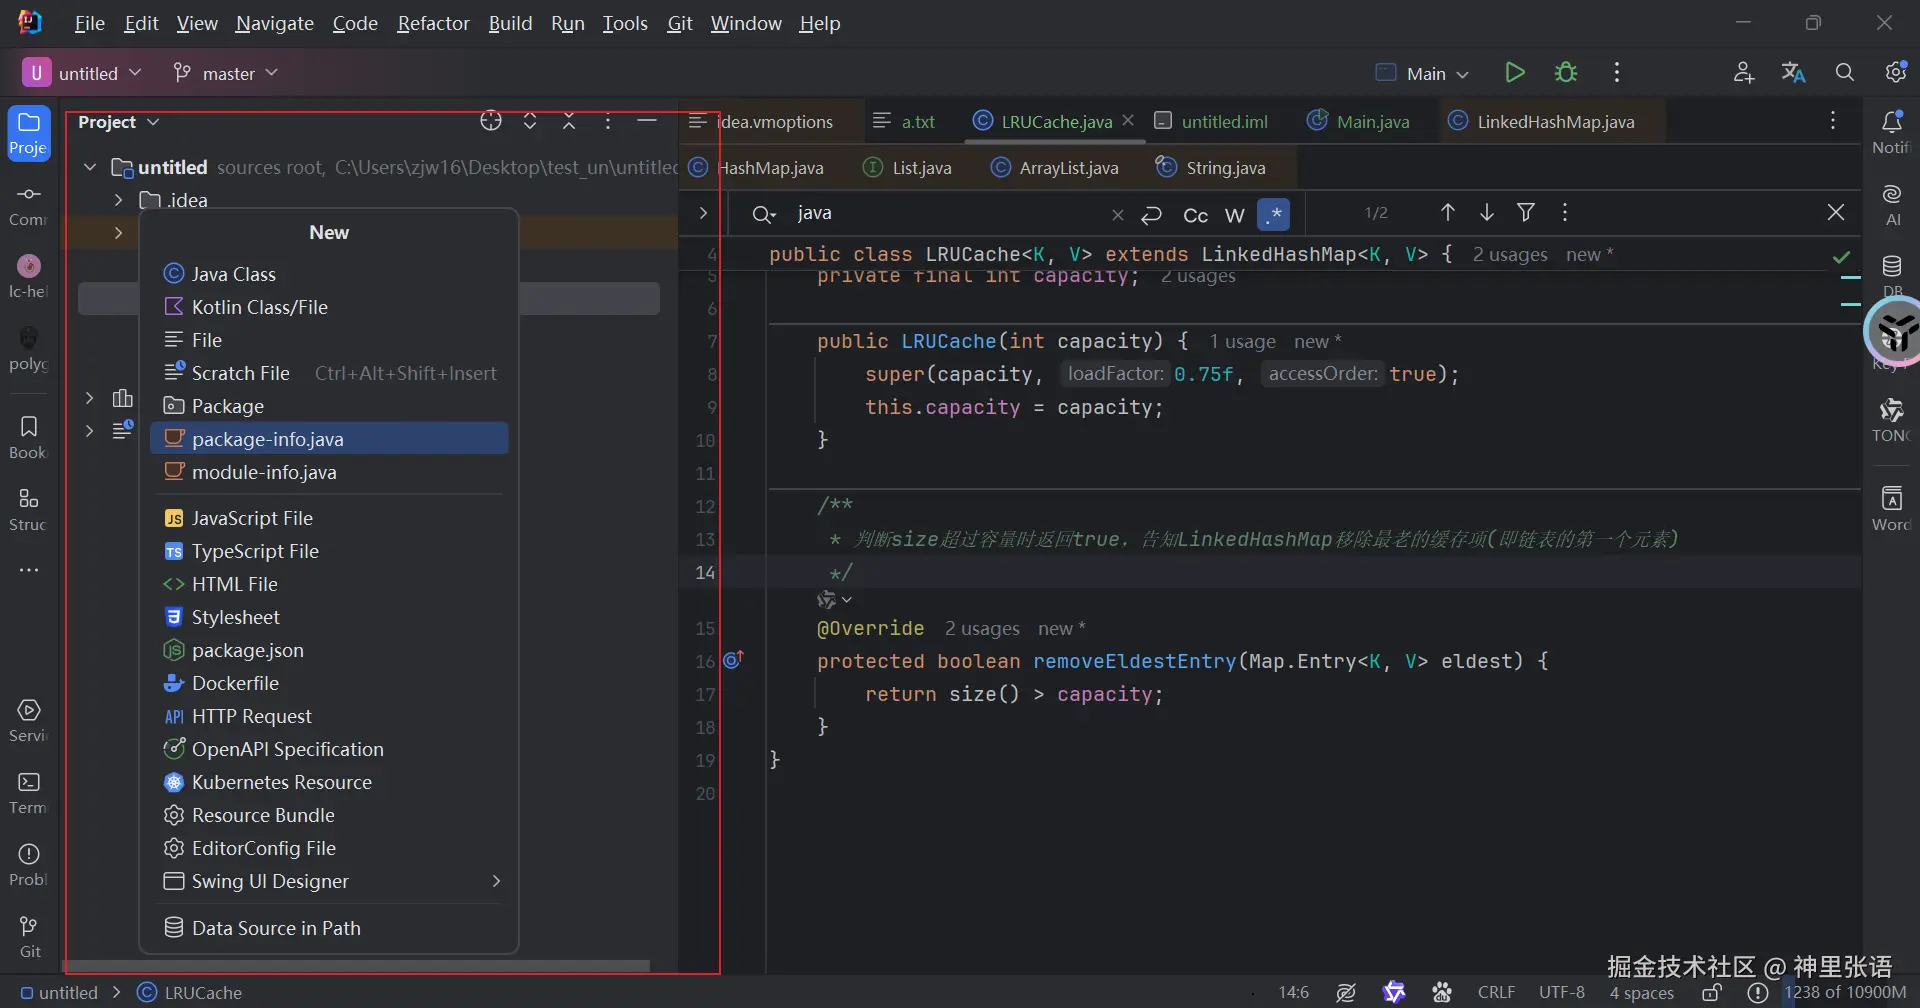The height and width of the screenshot is (1008, 1920).
Task: Open the Refactor menu
Action: 432,23
